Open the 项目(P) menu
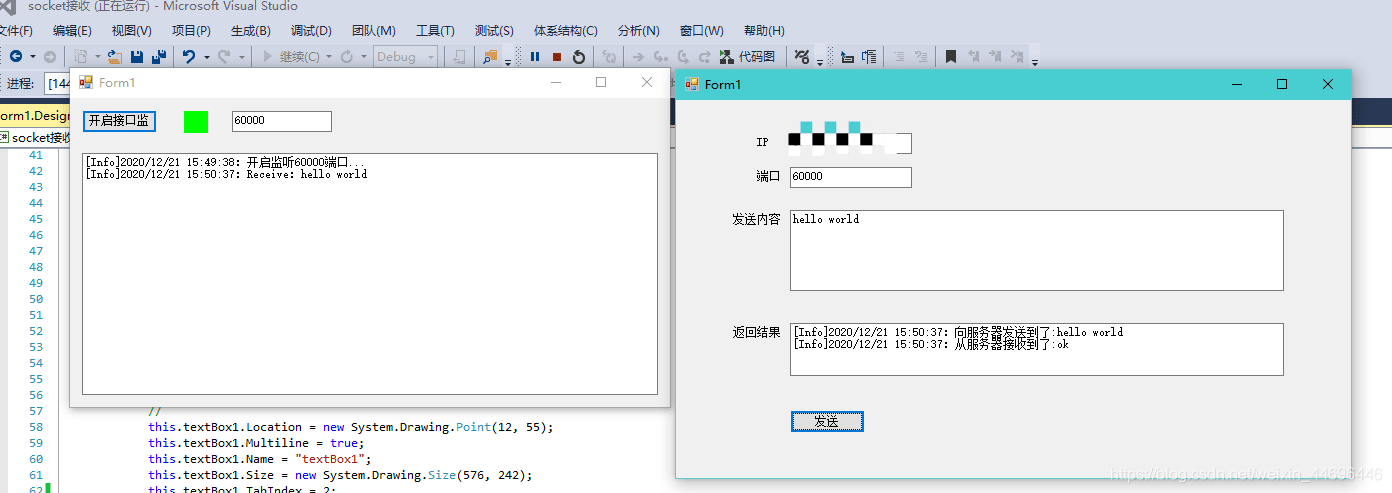Viewport: 1392px width, 493px height. 191,31
